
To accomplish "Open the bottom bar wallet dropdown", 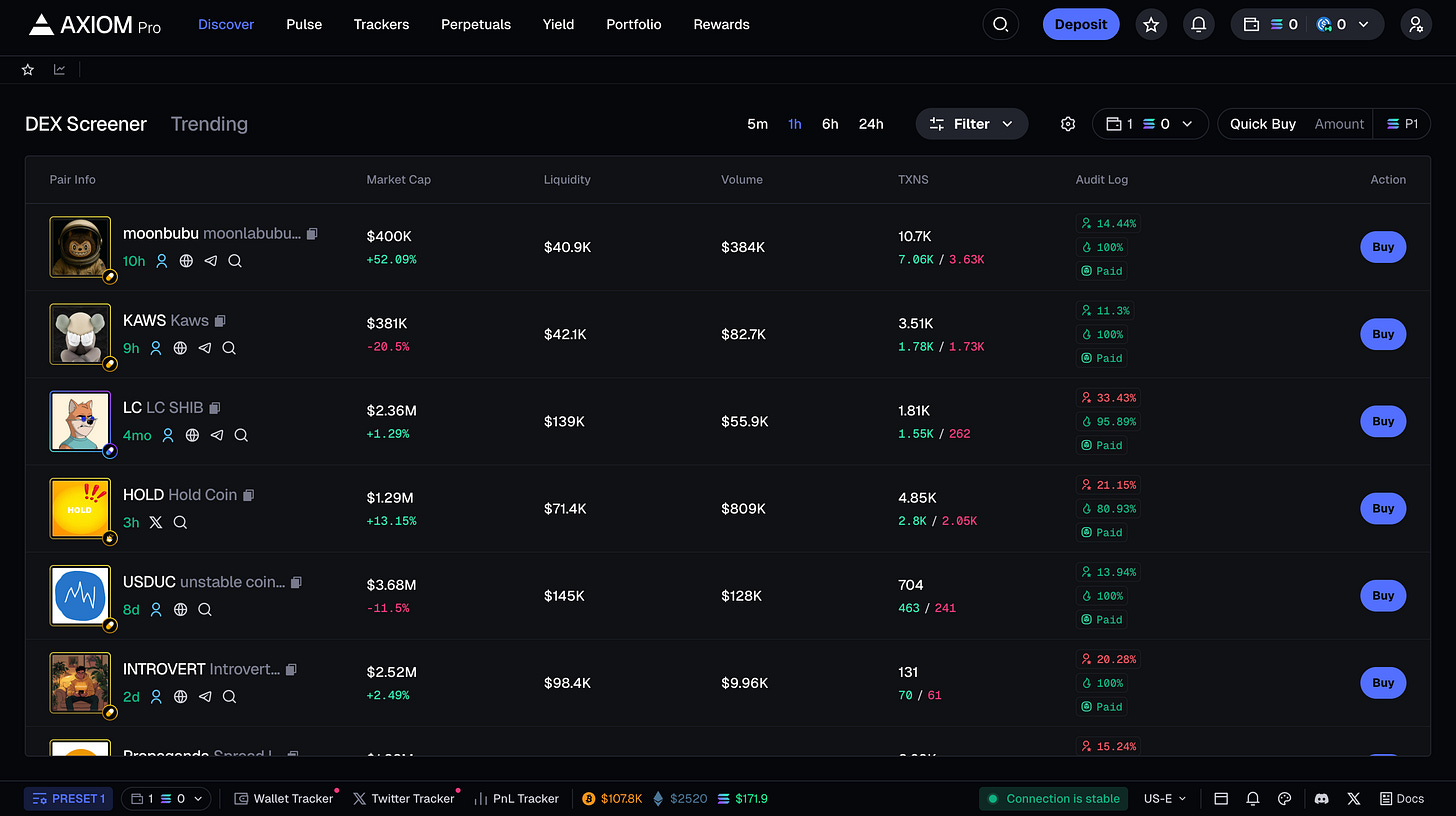I will [x=167, y=799].
